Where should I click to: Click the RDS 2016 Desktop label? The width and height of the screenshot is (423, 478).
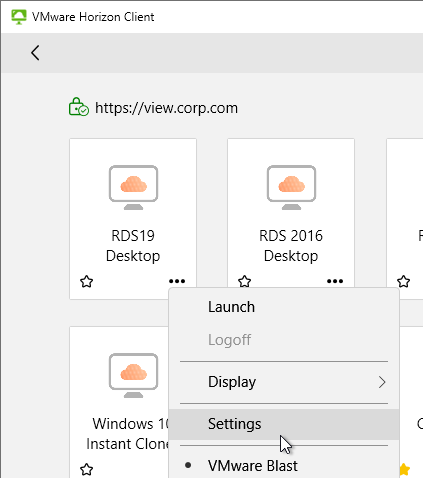click(x=291, y=246)
